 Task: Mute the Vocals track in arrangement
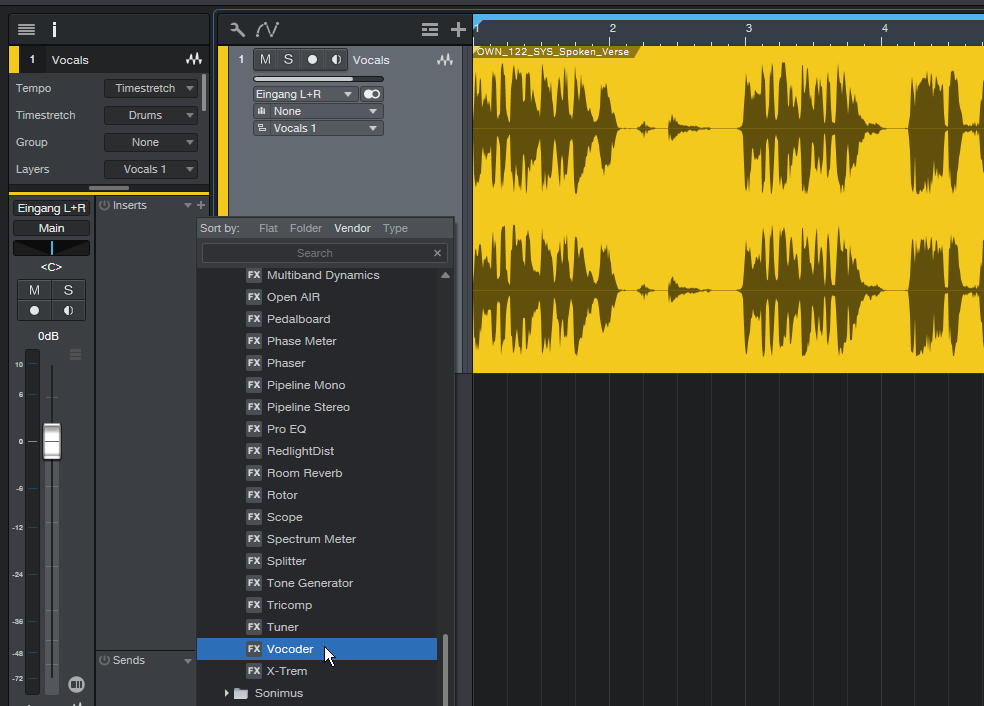(265, 60)
